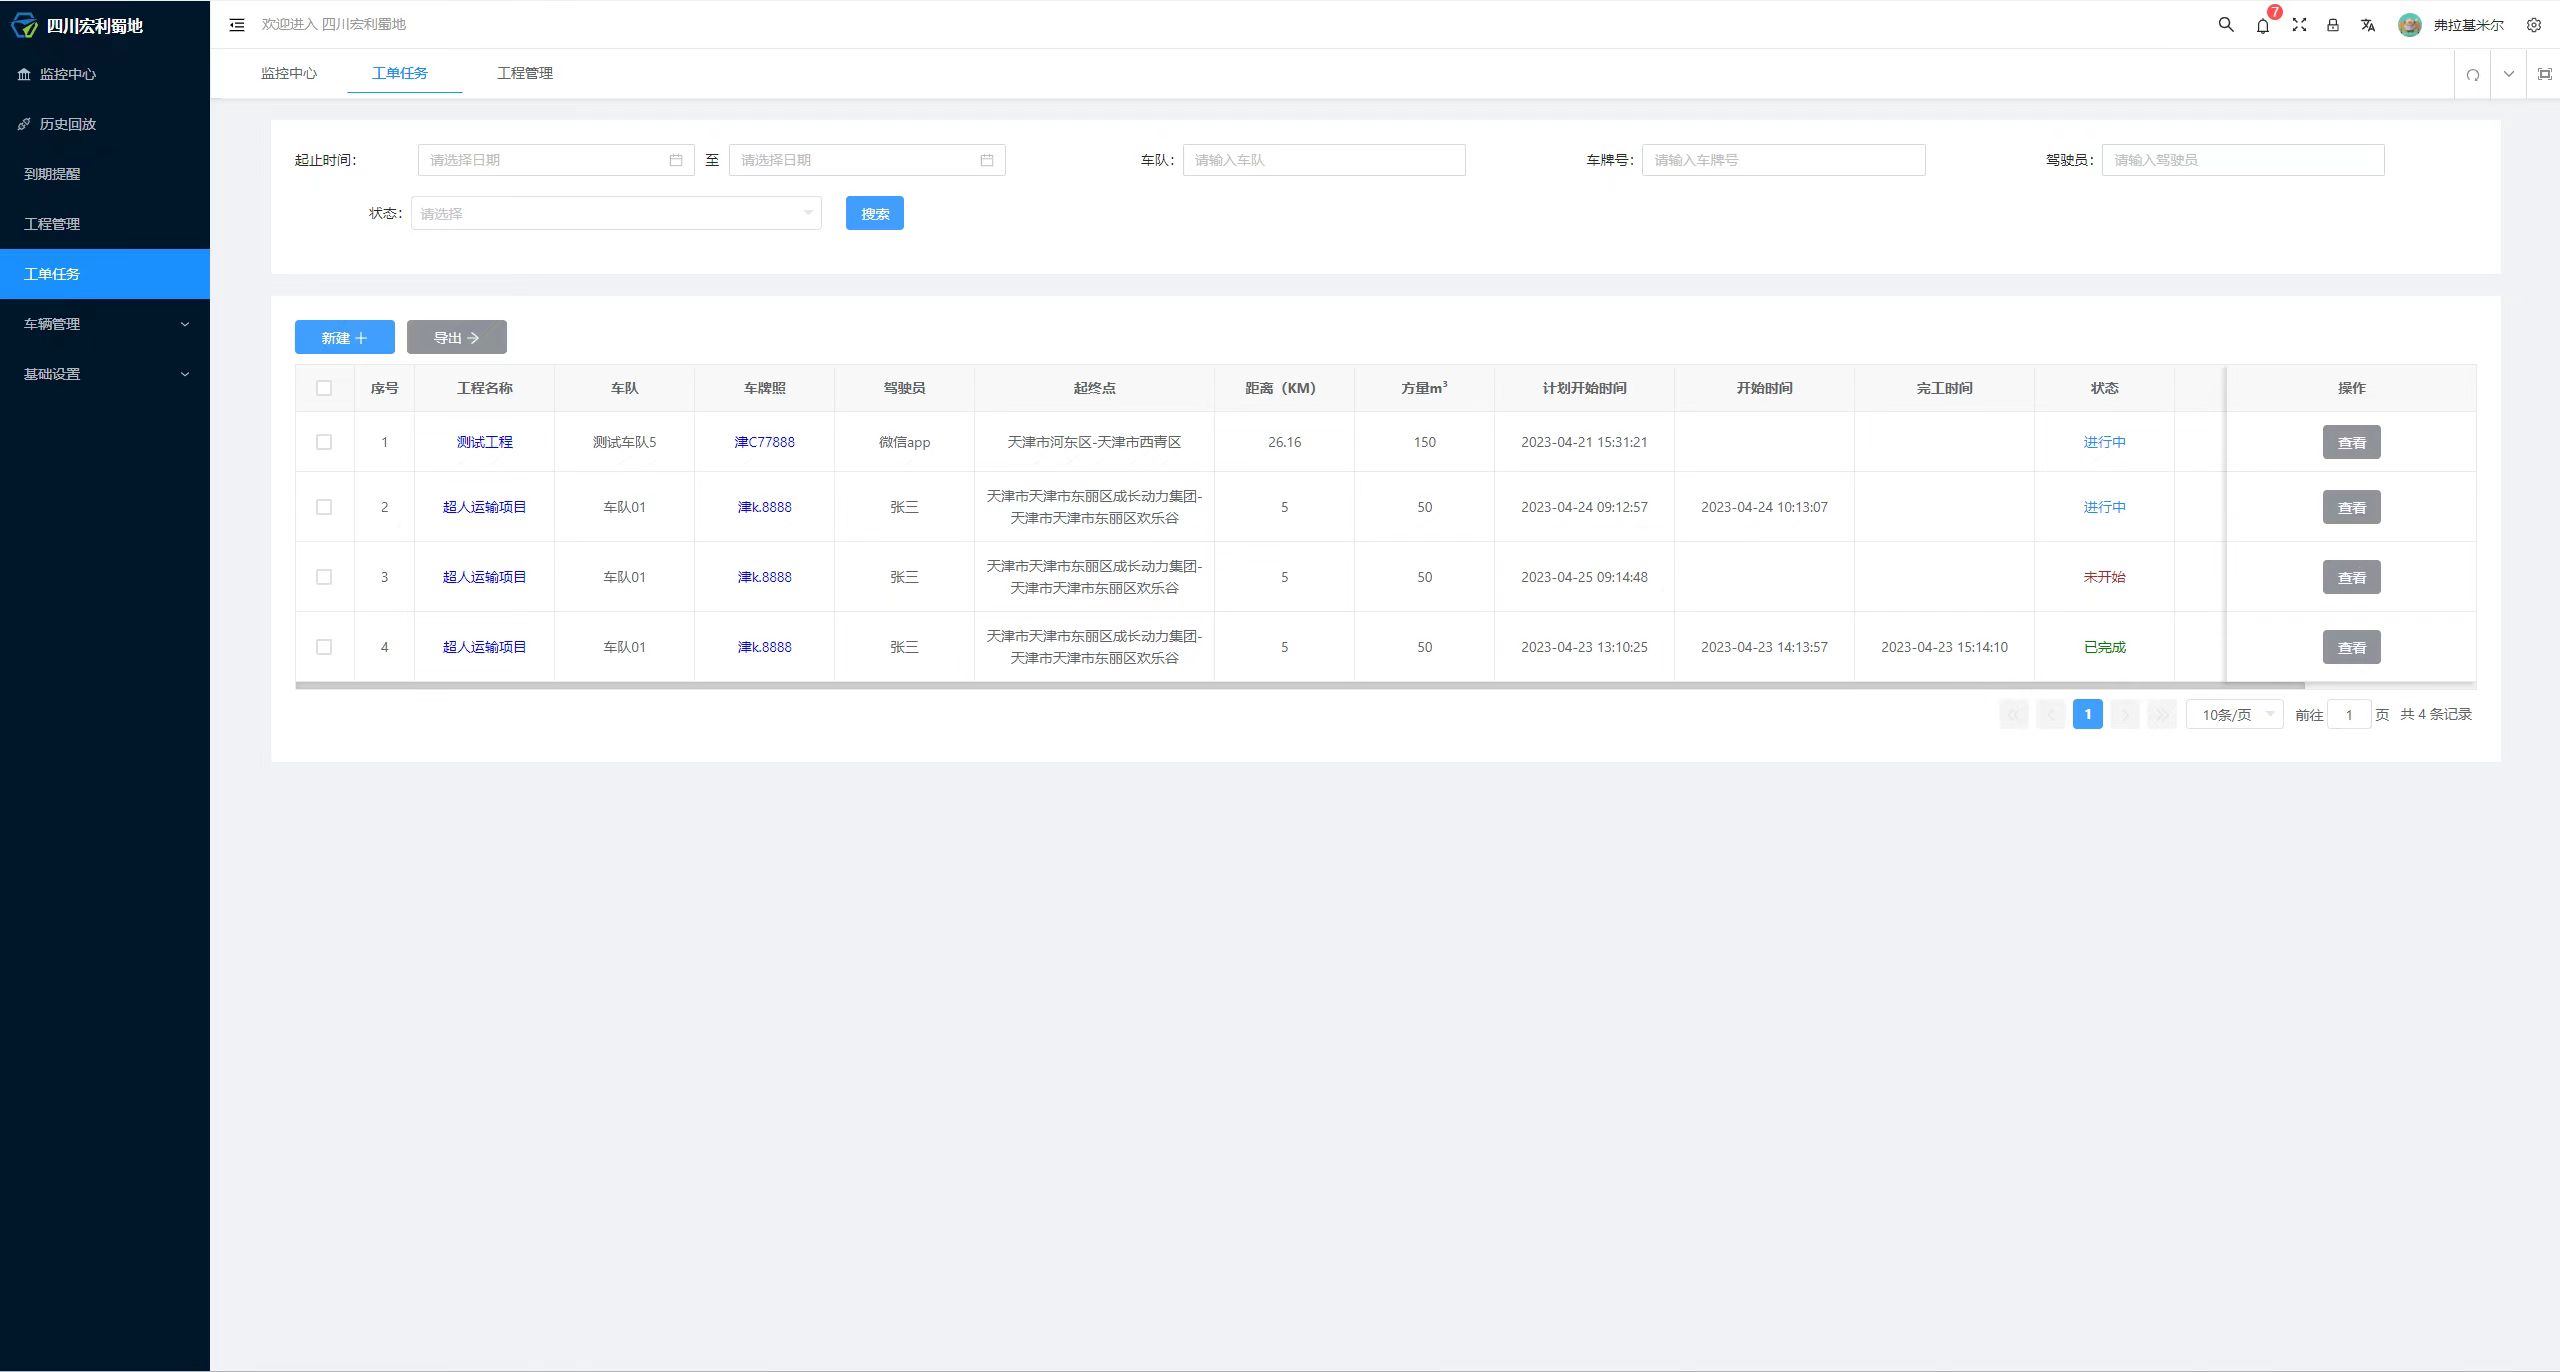Click the username 弗拉基米尔
Image resolution: width=2560 pixels, height=1372 pixels.
2469,25
